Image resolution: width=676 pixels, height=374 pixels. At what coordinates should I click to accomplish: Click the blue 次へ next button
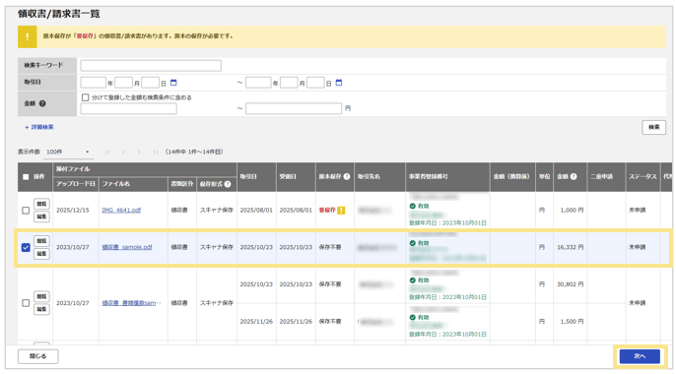[x=640, y=356]
